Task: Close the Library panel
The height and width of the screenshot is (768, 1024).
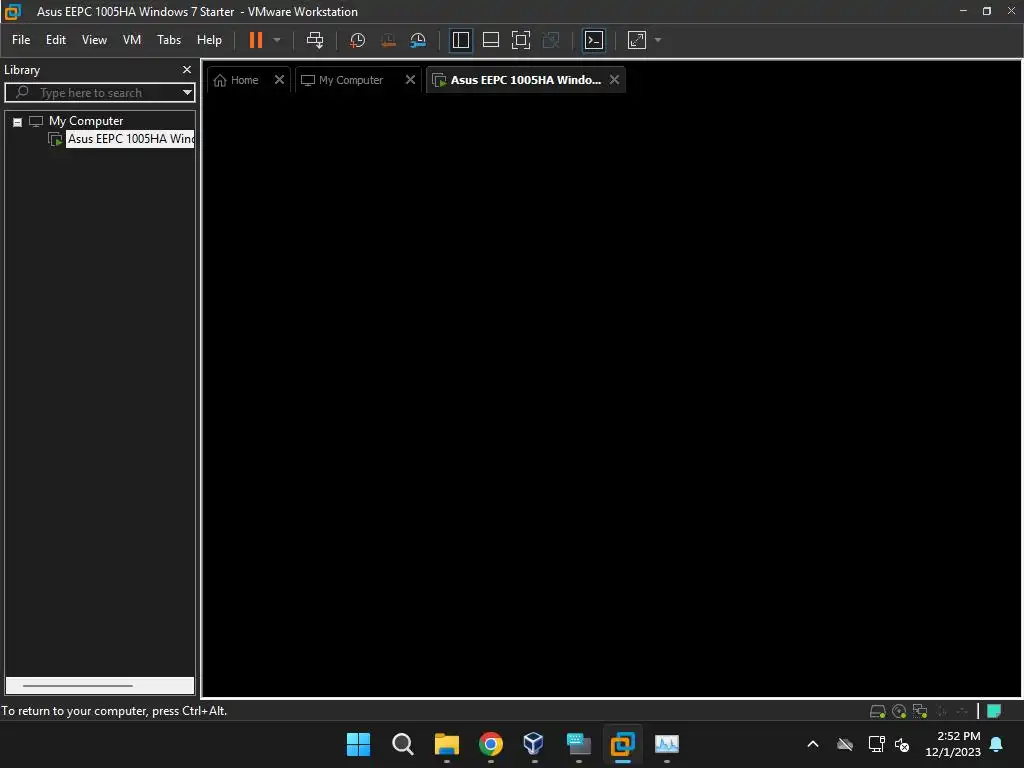Action: 187,69
